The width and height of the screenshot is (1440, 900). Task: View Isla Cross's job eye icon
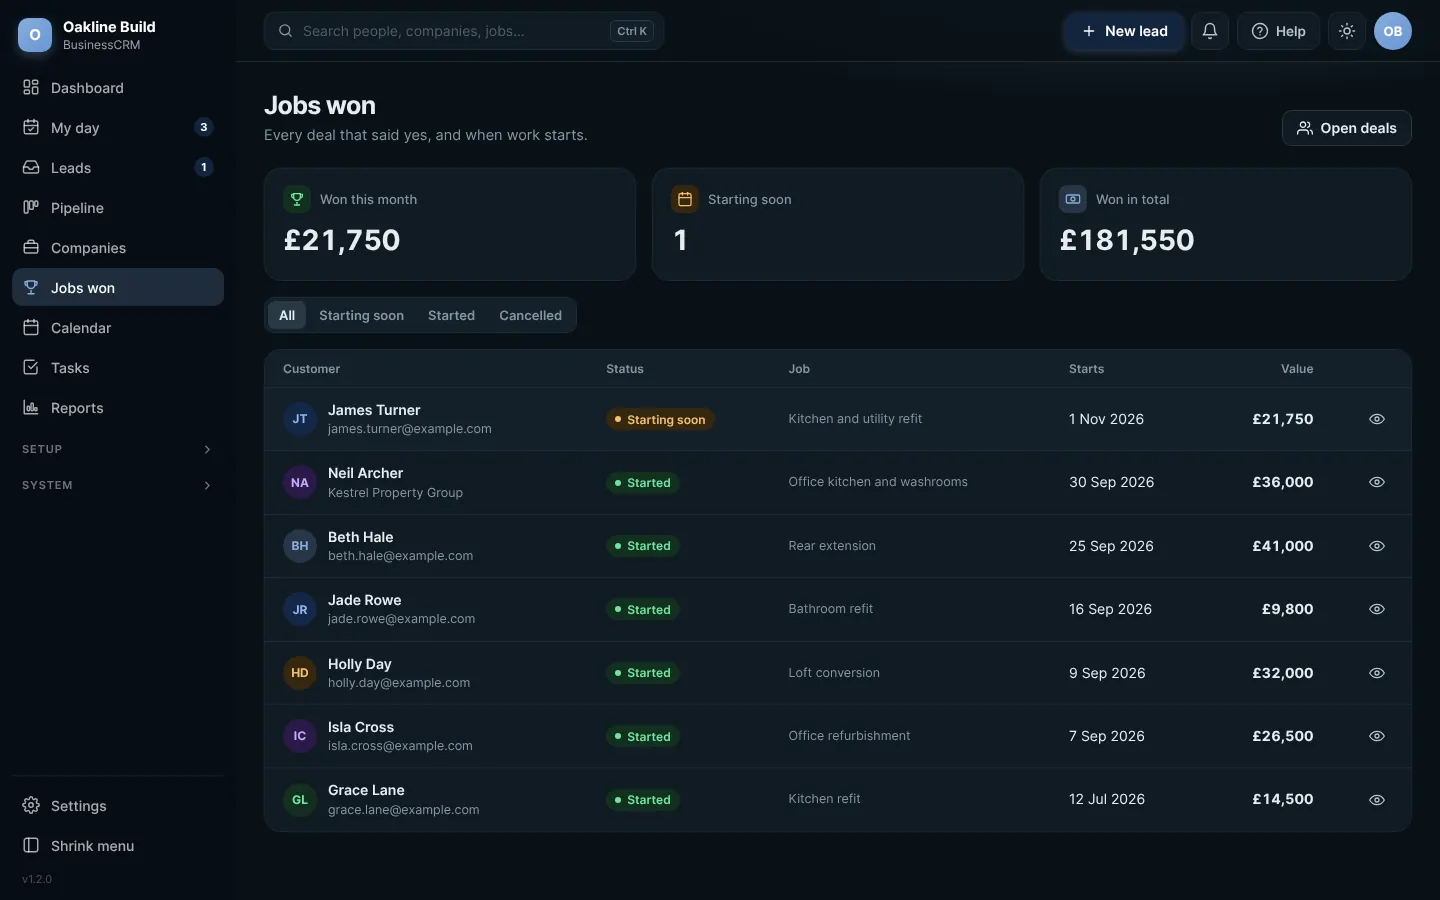coord(1377,736)
